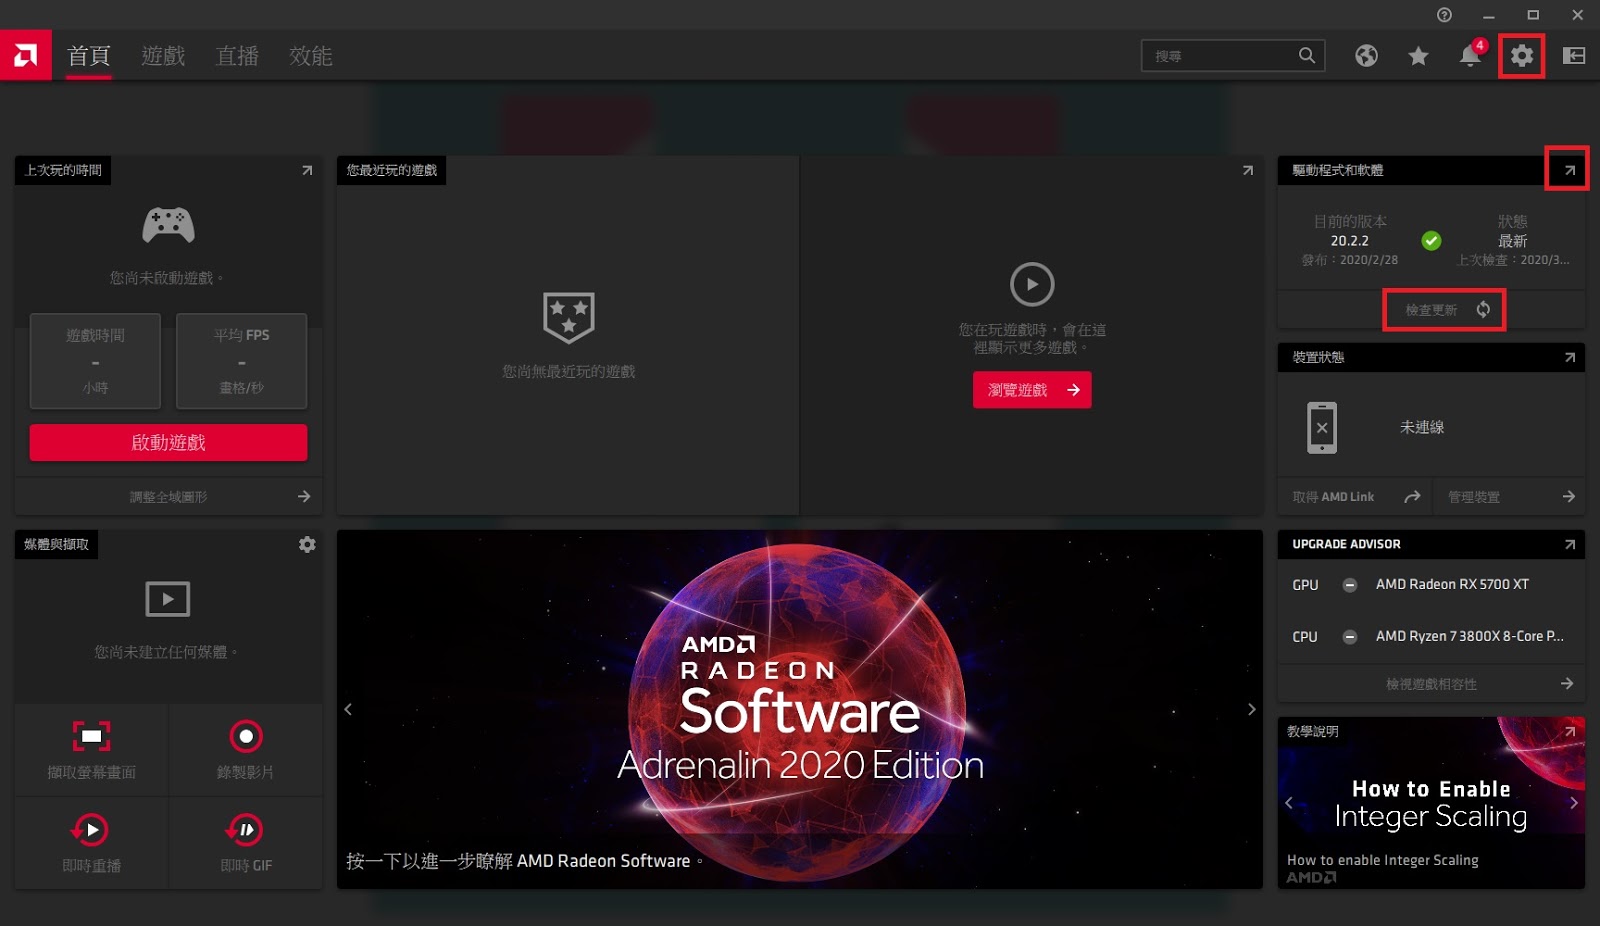
Task: Click the red 啟動遊戲 button
Action: tap(168, 442)
